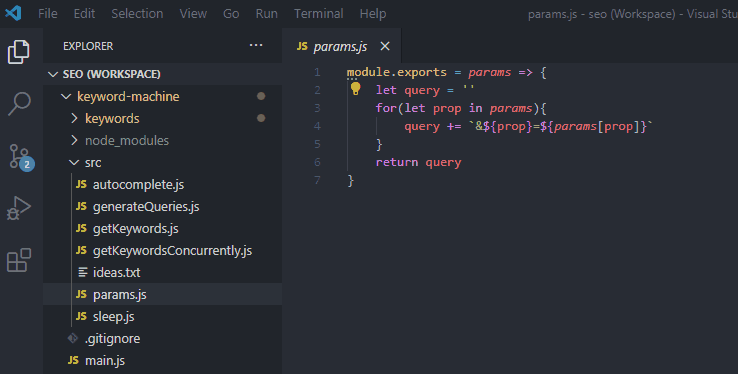
Task: Open the Extensions view icon
Action: pos(19,260)
